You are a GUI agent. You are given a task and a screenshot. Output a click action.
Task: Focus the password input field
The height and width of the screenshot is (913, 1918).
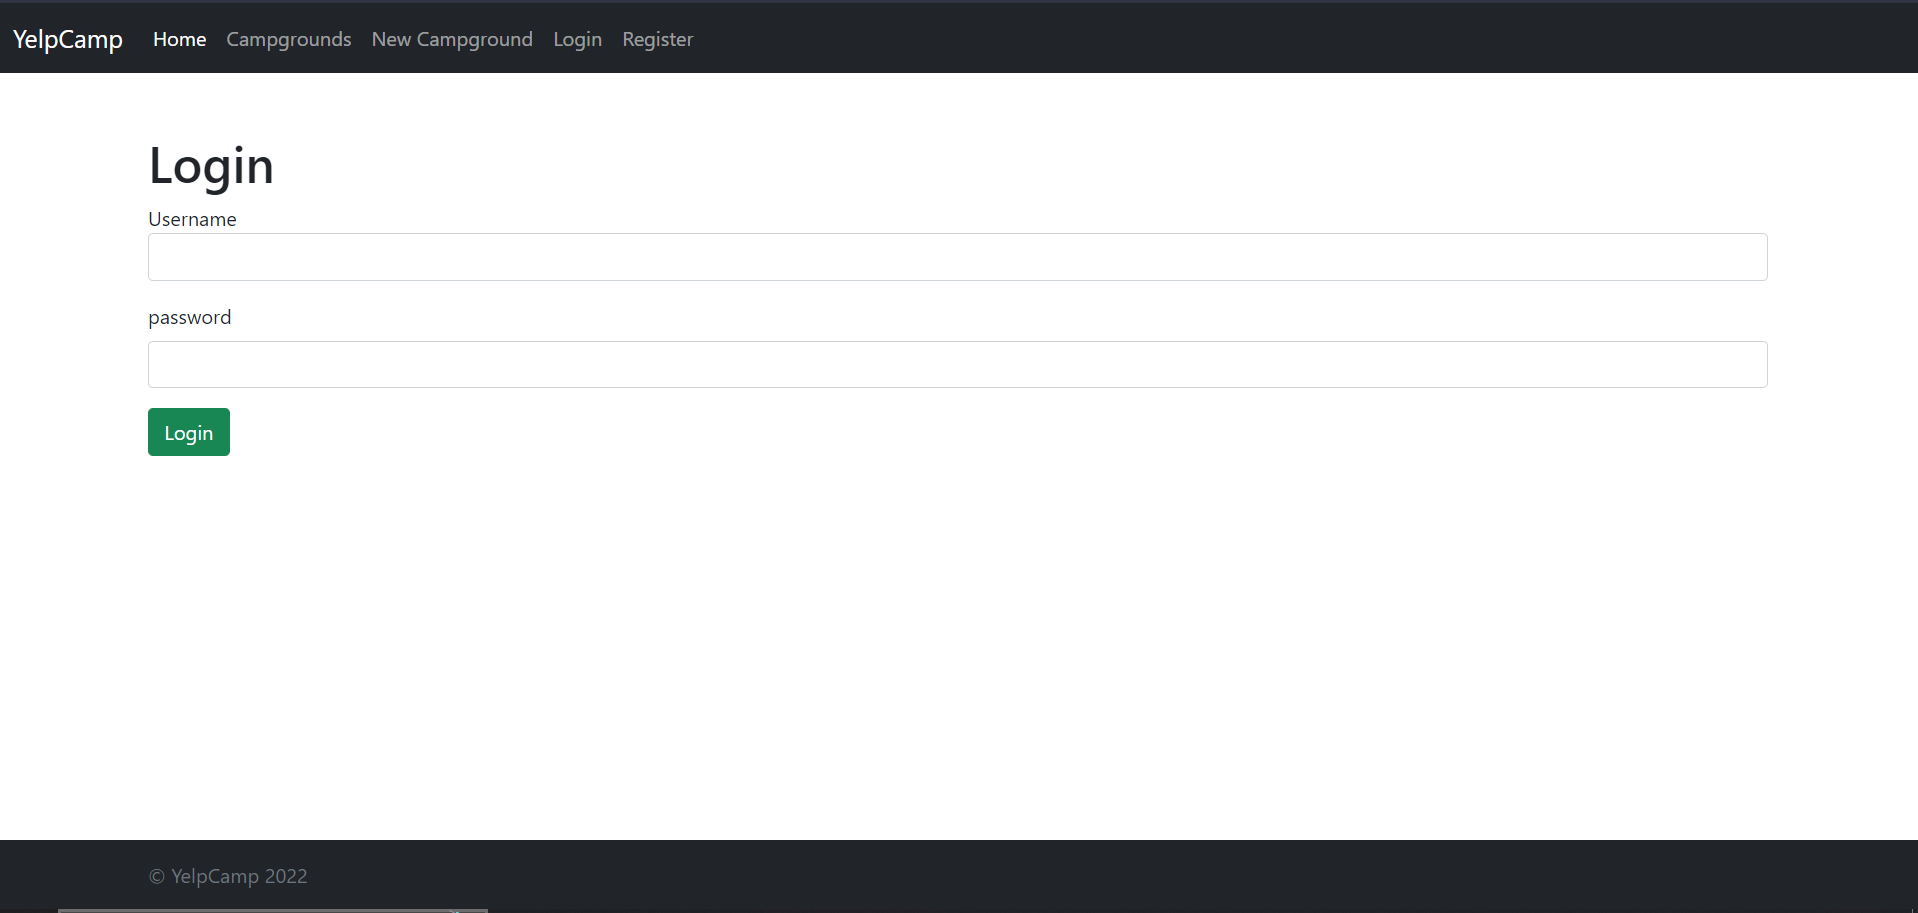(x=958, y=364)
